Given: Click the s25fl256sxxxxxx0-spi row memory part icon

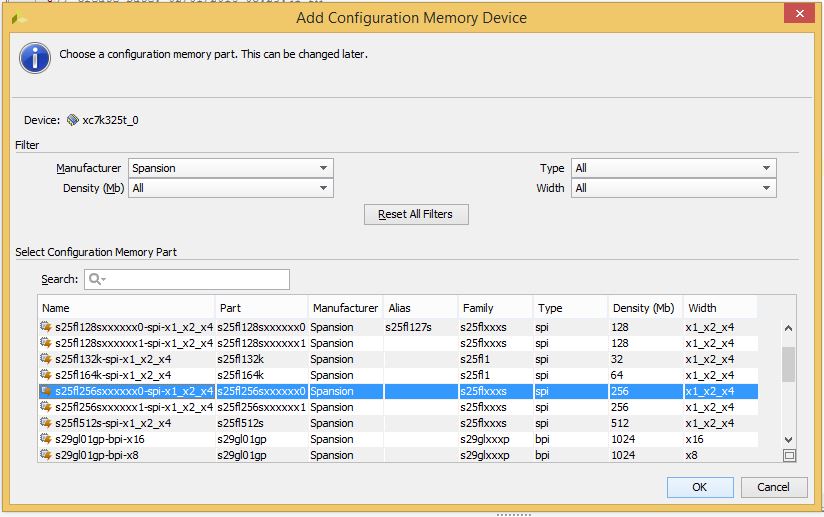Looking at the screenshot, I should point(46,391).
